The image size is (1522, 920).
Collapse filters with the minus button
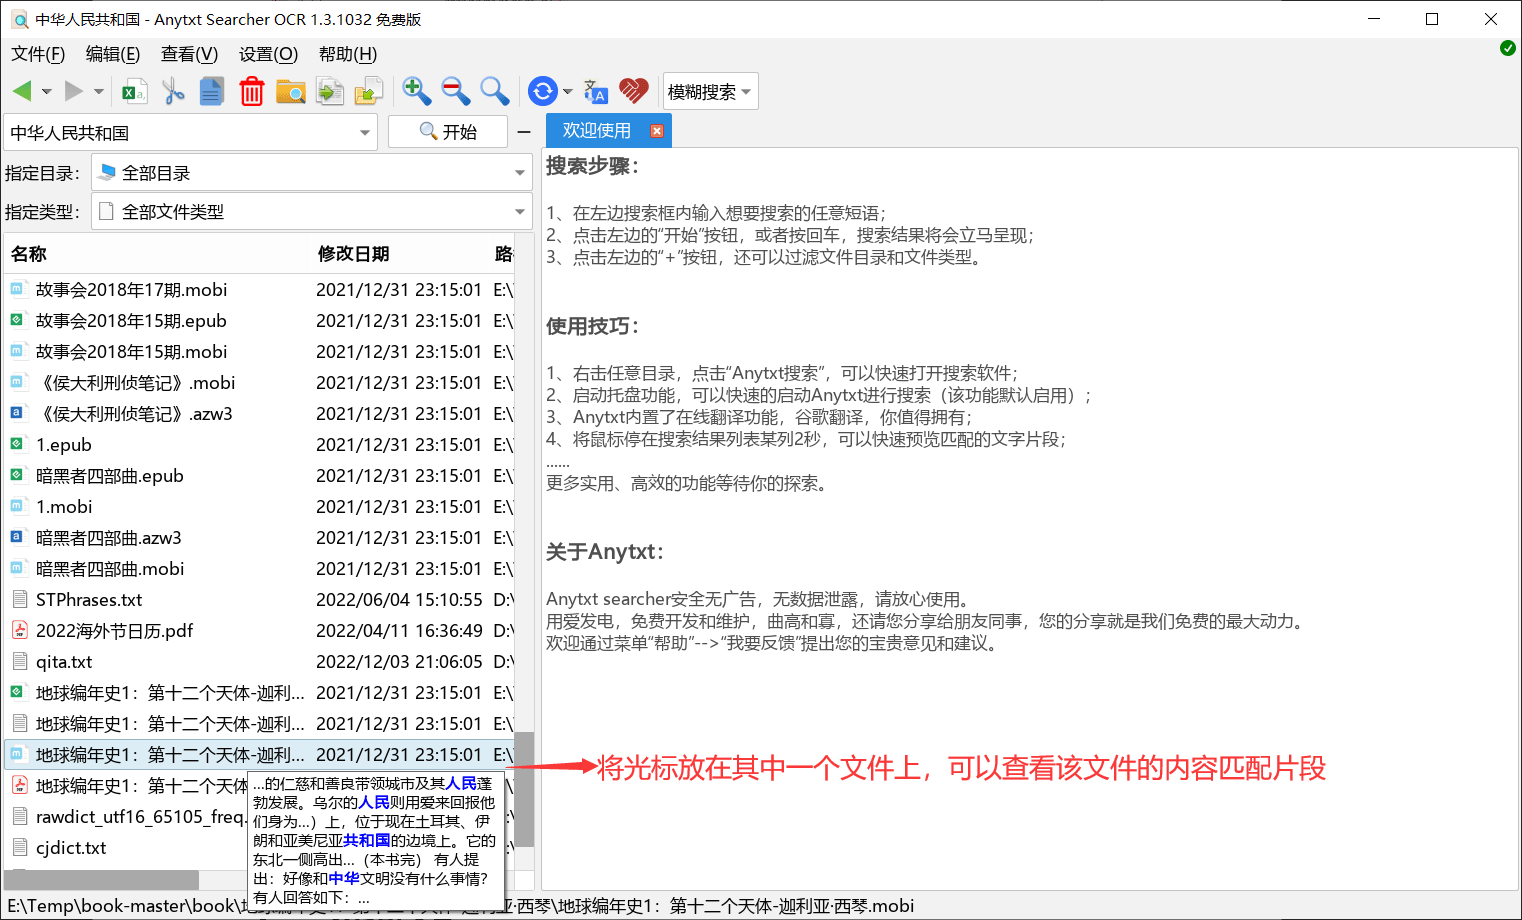pyautogui.click(x=524, y=132)
